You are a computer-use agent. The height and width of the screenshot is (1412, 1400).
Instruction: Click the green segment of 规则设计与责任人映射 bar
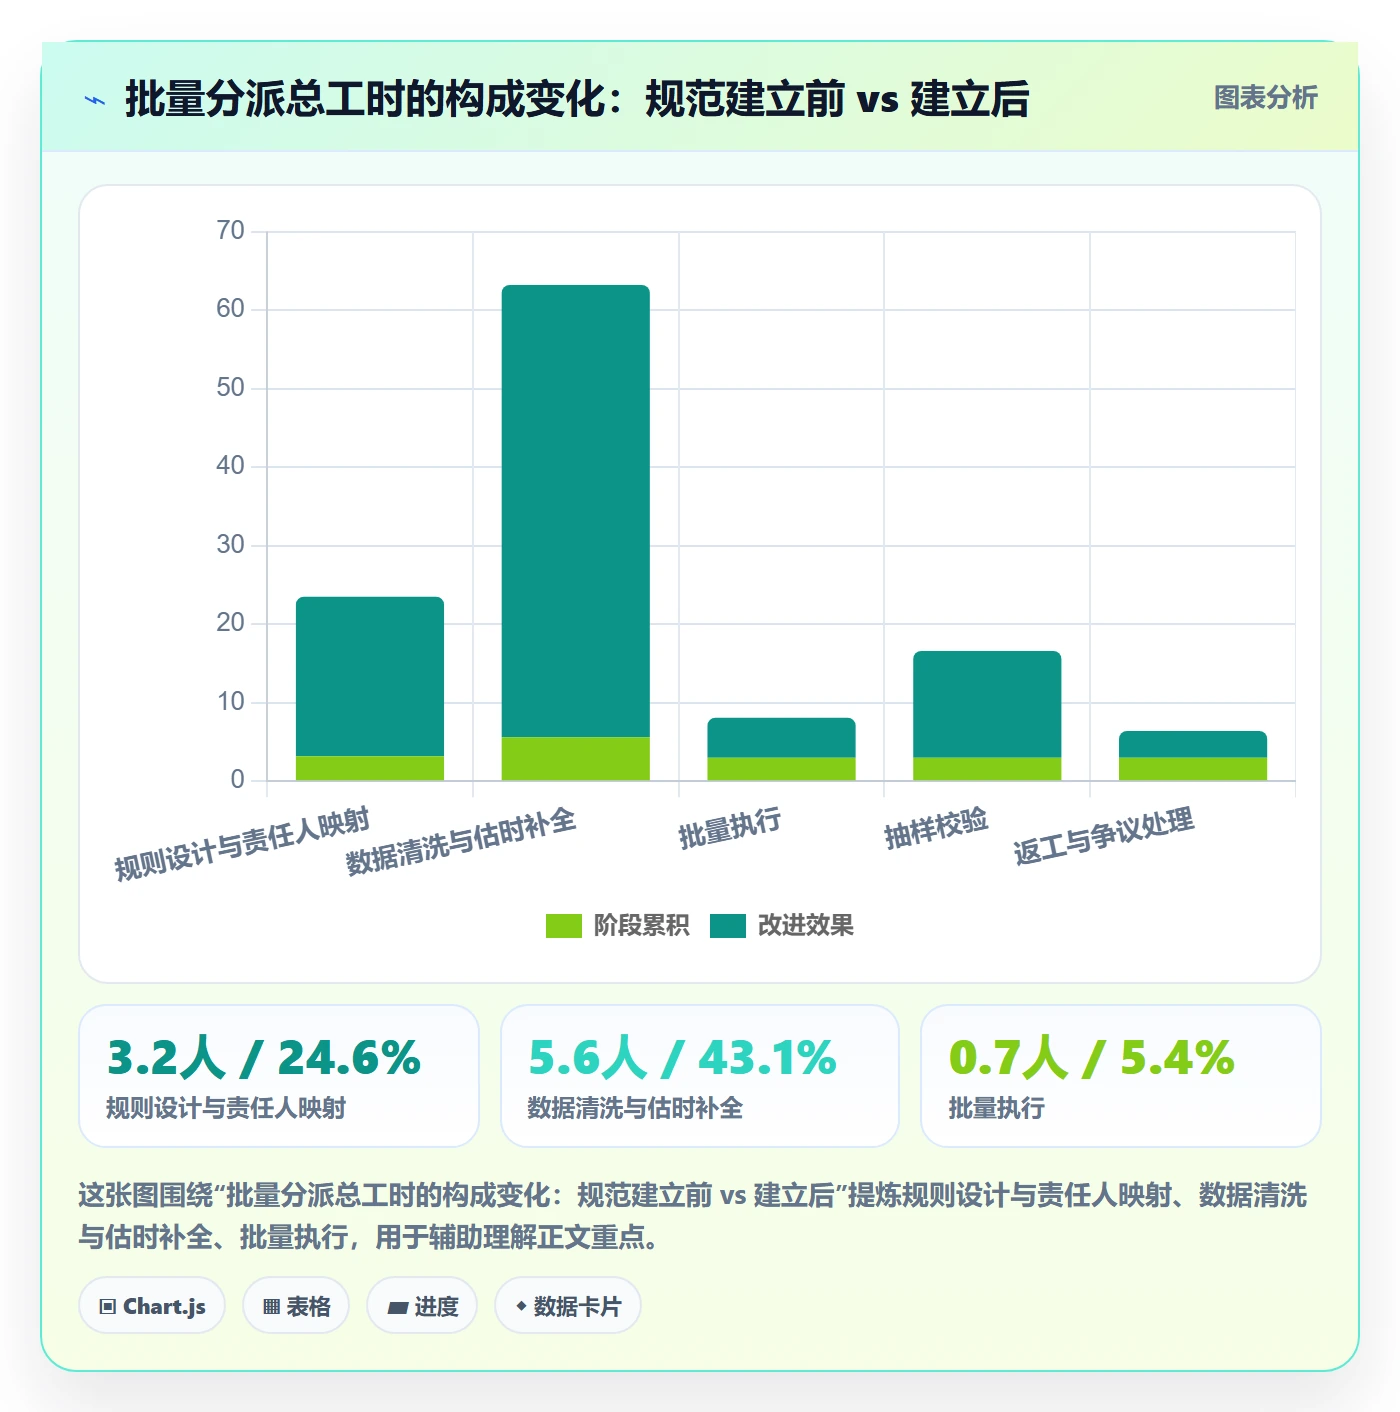point(370,768)
